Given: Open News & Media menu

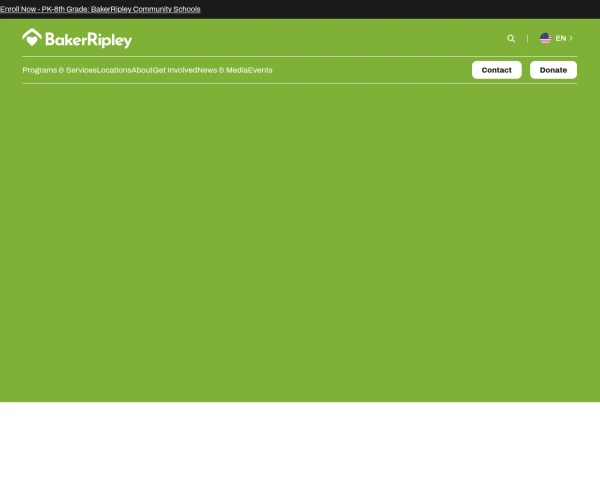Looking at the screenshot, I should pyautogui.click(x=222, y=70).
